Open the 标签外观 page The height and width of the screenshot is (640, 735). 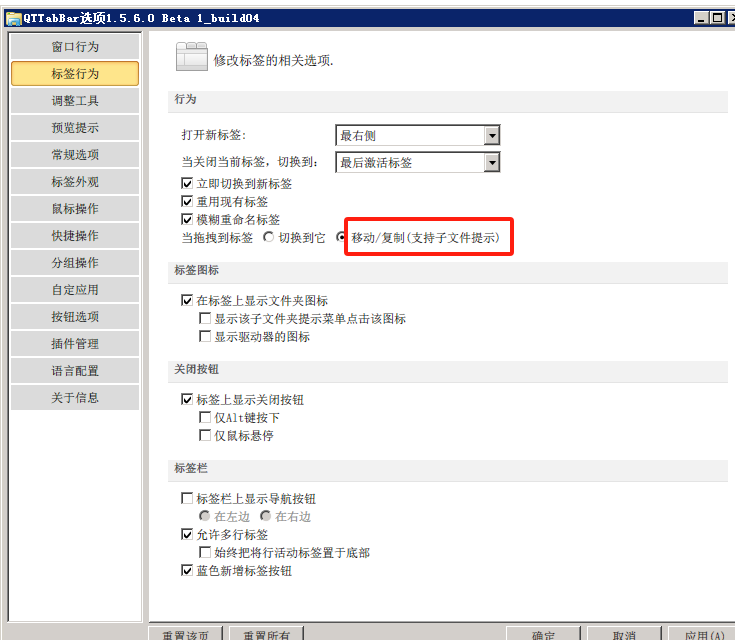tap(75, 182)
